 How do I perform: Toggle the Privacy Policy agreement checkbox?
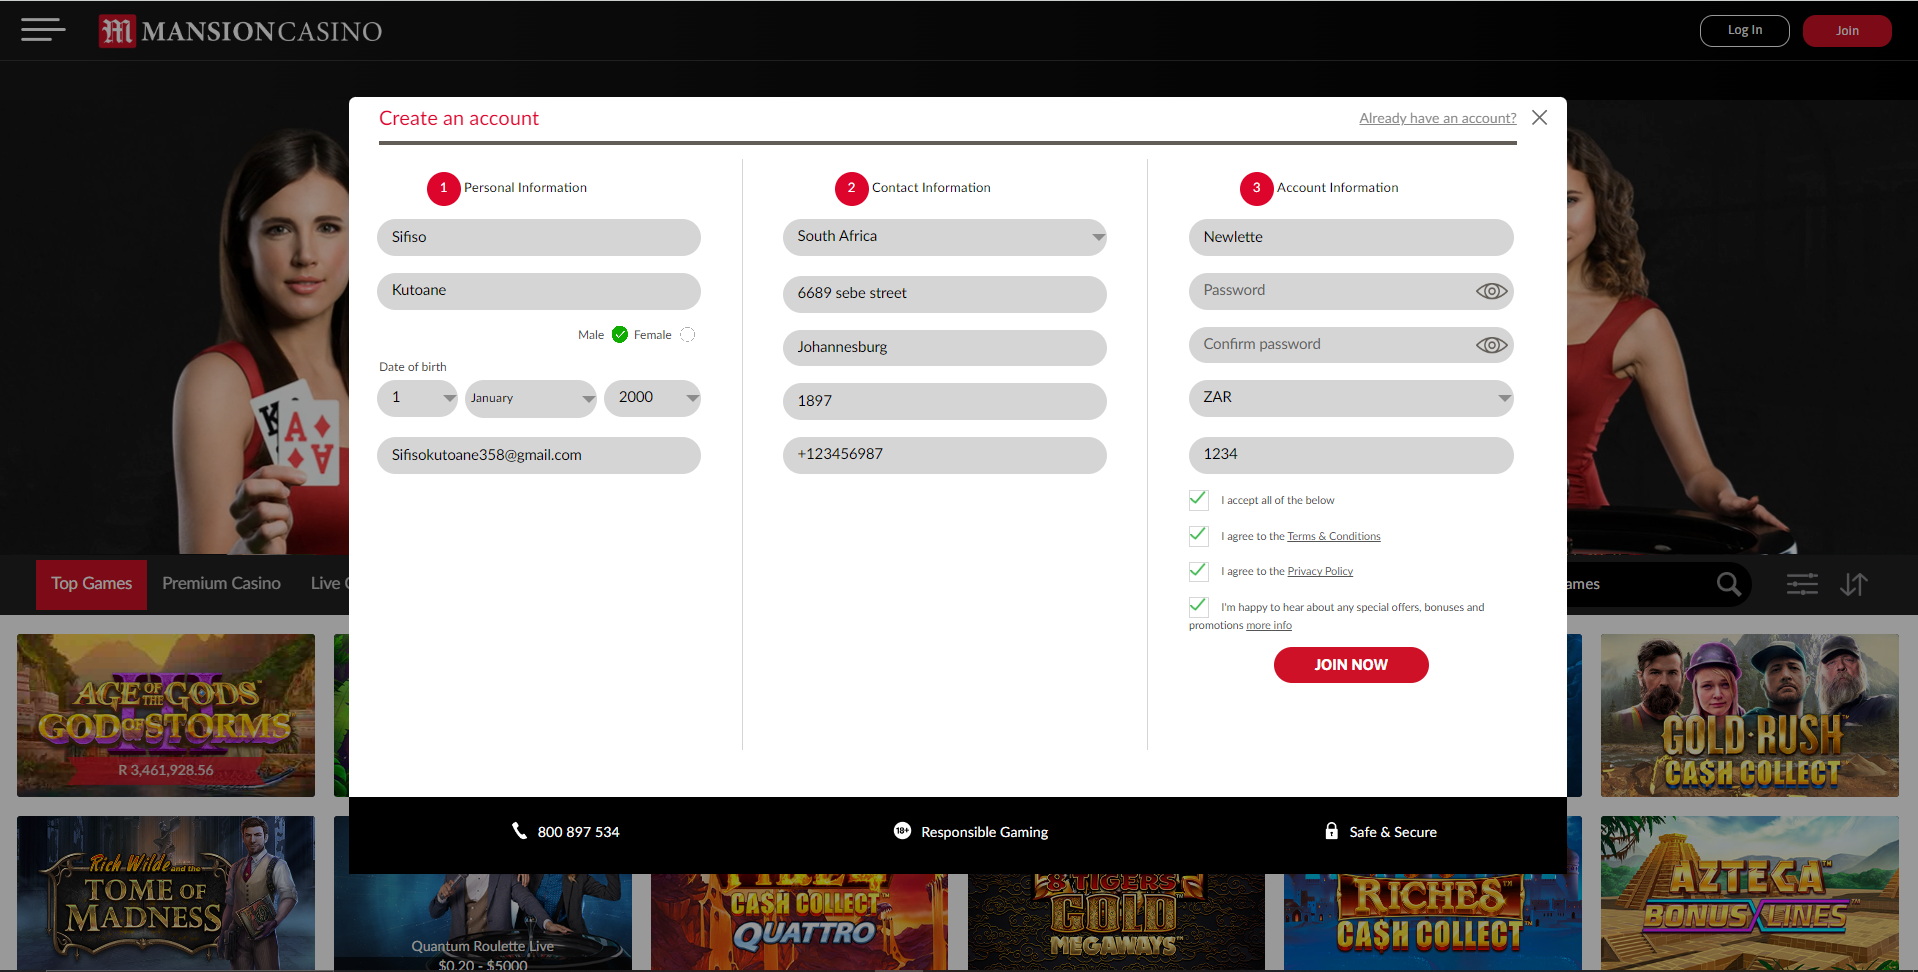(x=1198, y=570)
